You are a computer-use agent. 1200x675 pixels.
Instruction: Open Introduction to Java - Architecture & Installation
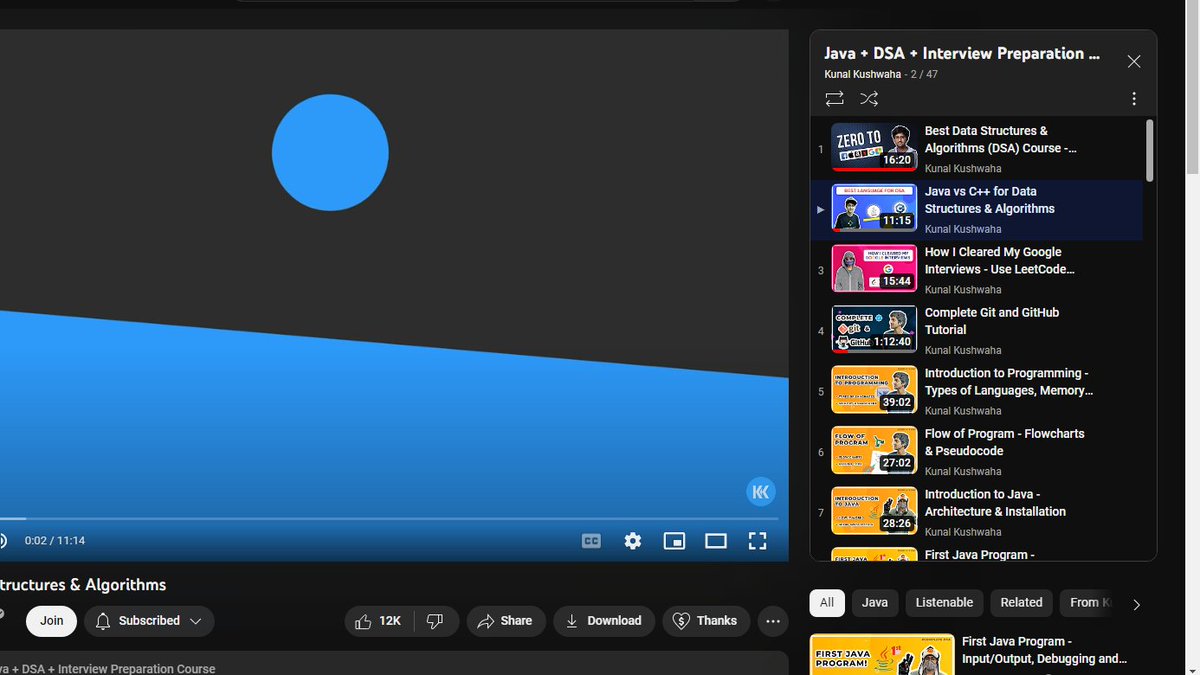click(x=995, y=503)
